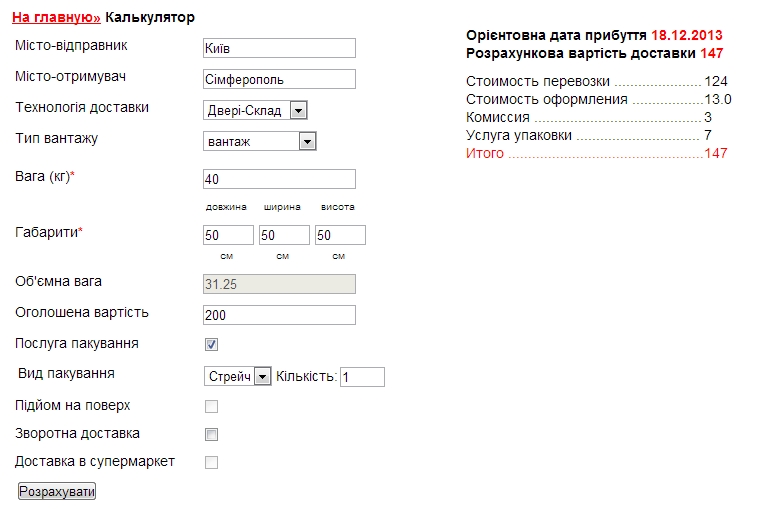The image size is (764, 509).
Task: Uncheck the Послуга пакування checkbox
Action: [211, 345]
